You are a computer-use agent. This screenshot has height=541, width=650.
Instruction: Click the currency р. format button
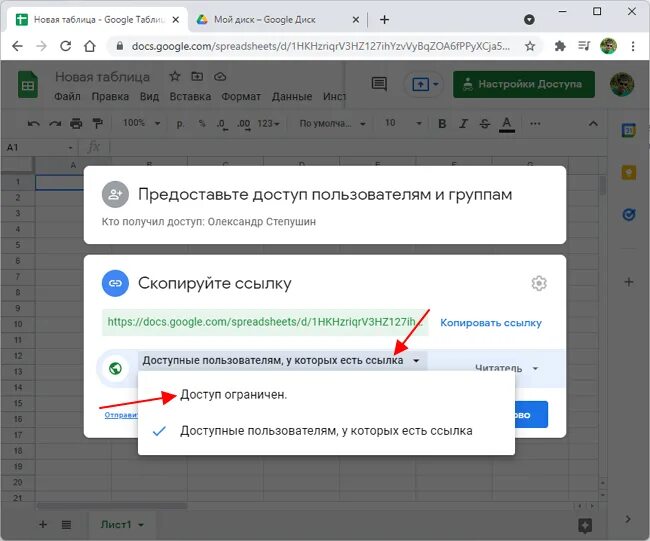coord(180,124)
